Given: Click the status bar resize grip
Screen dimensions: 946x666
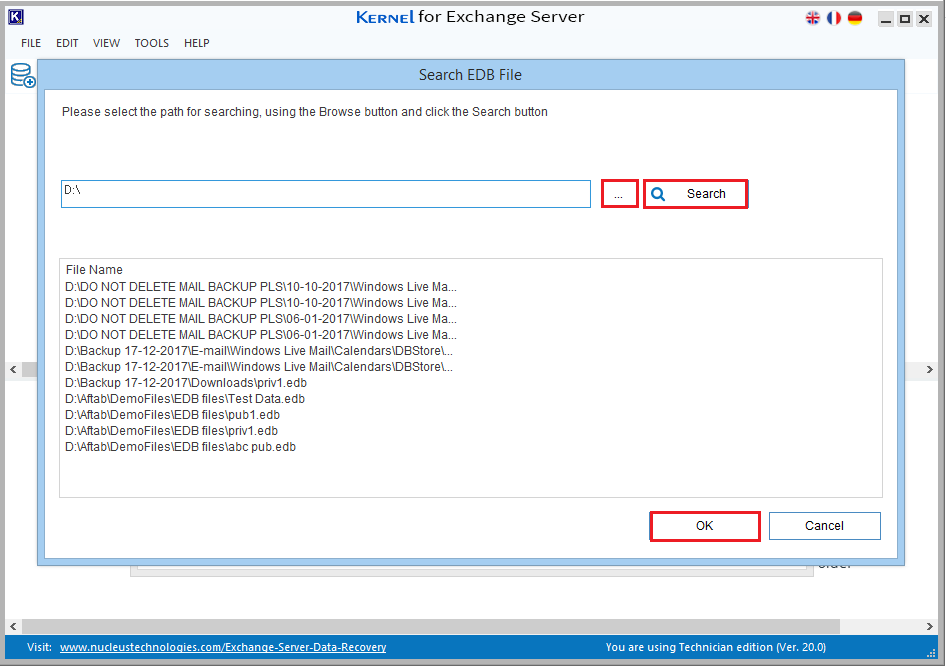Looking at the screenshot, I should pos(931,653).
